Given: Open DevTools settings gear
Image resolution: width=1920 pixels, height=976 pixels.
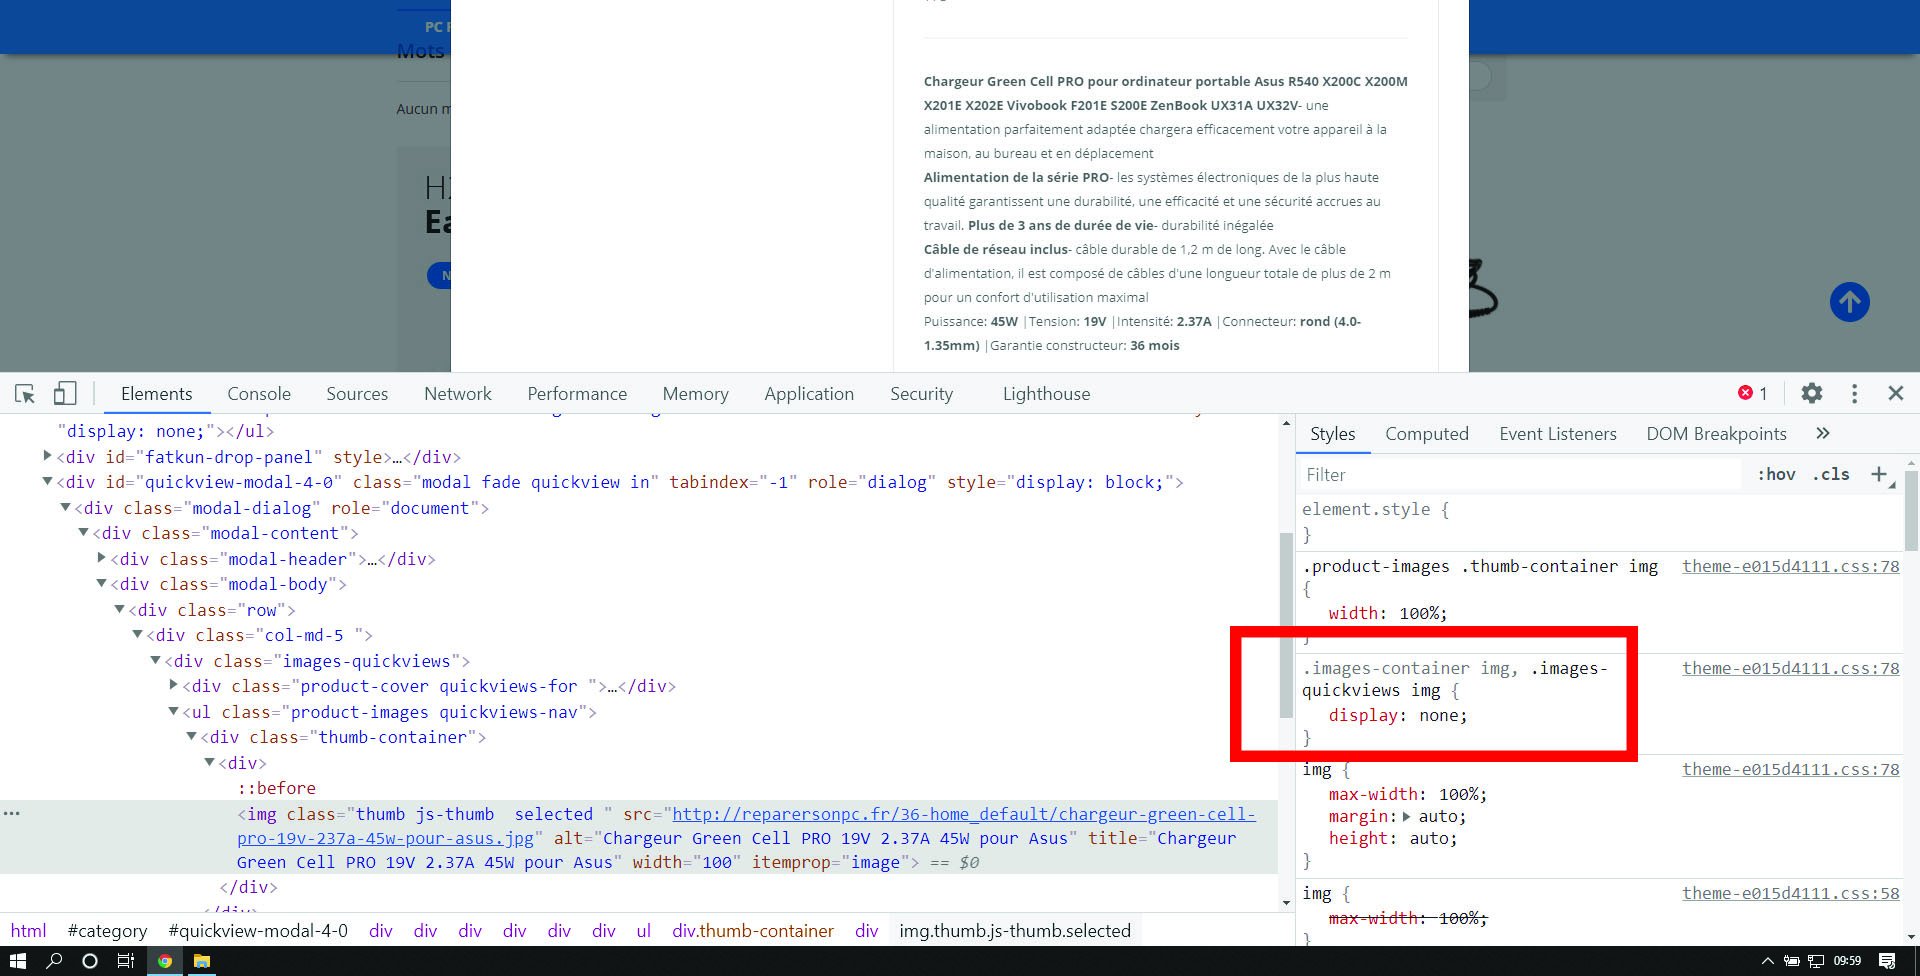Looking at the screenshot, I should pos(1812,394).
